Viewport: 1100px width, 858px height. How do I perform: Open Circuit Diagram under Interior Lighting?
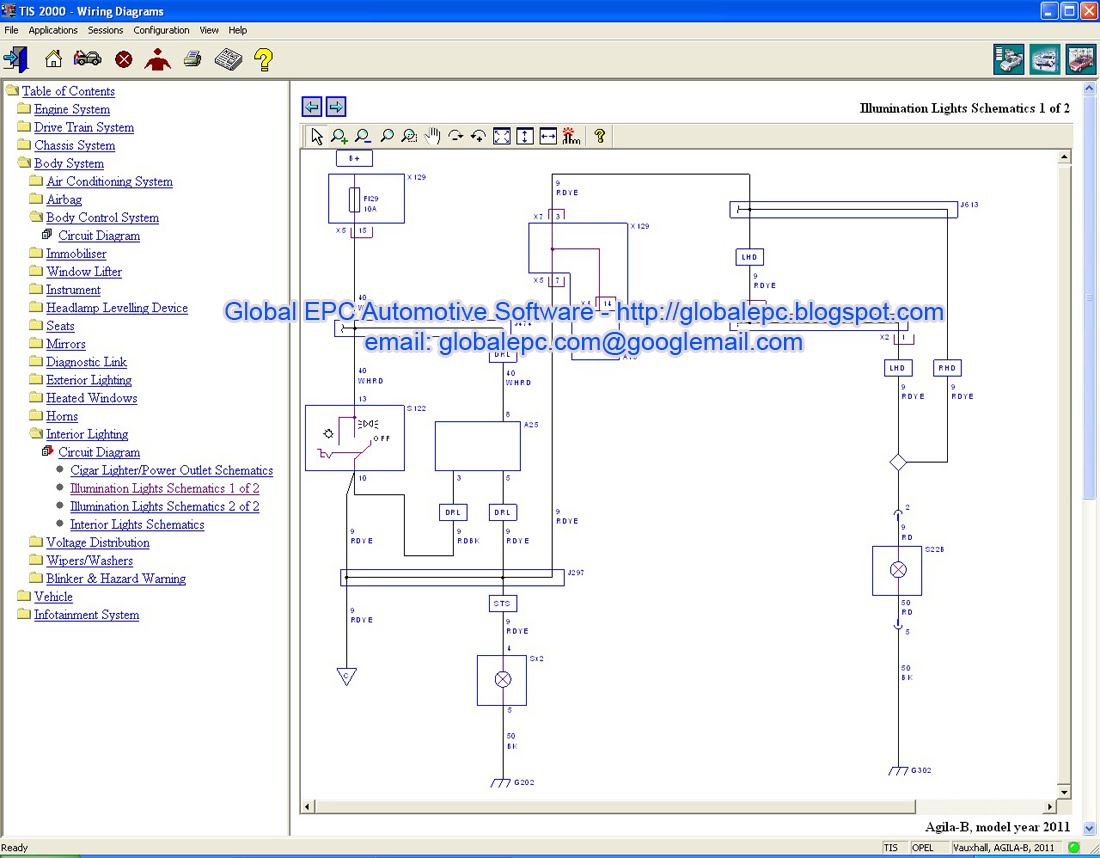[99, 453]
